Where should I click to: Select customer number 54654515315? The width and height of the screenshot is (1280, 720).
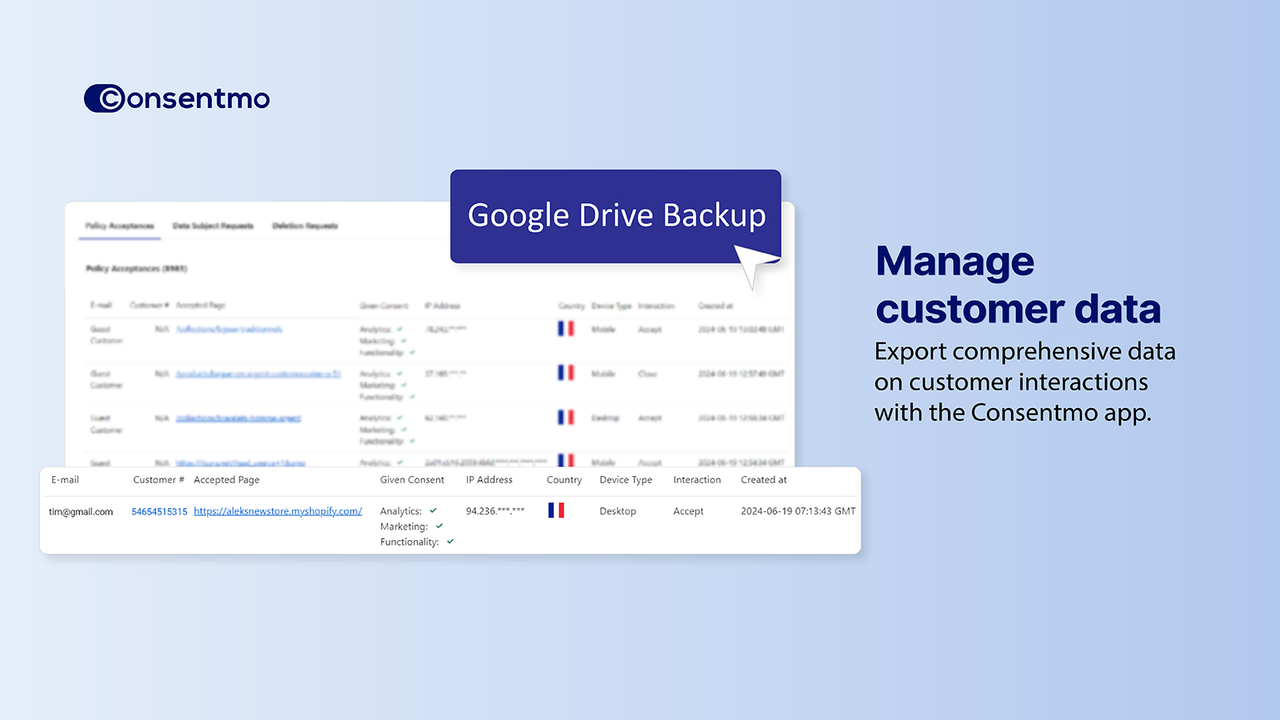coord(159,510)
